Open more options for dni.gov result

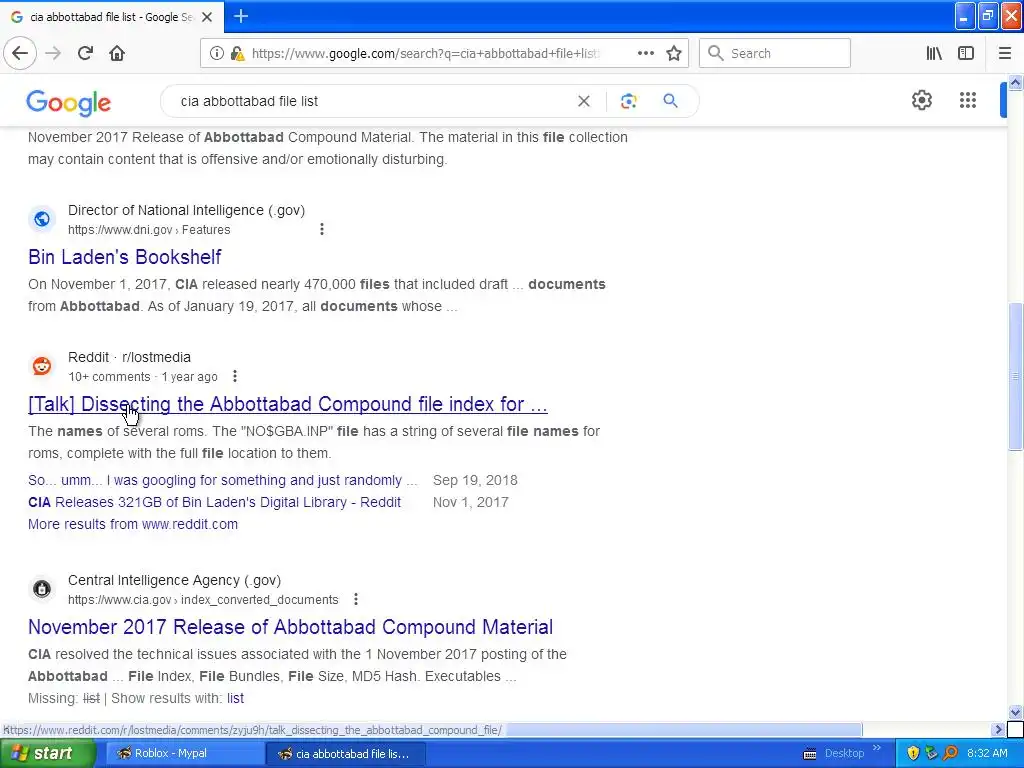coord(321,229)
